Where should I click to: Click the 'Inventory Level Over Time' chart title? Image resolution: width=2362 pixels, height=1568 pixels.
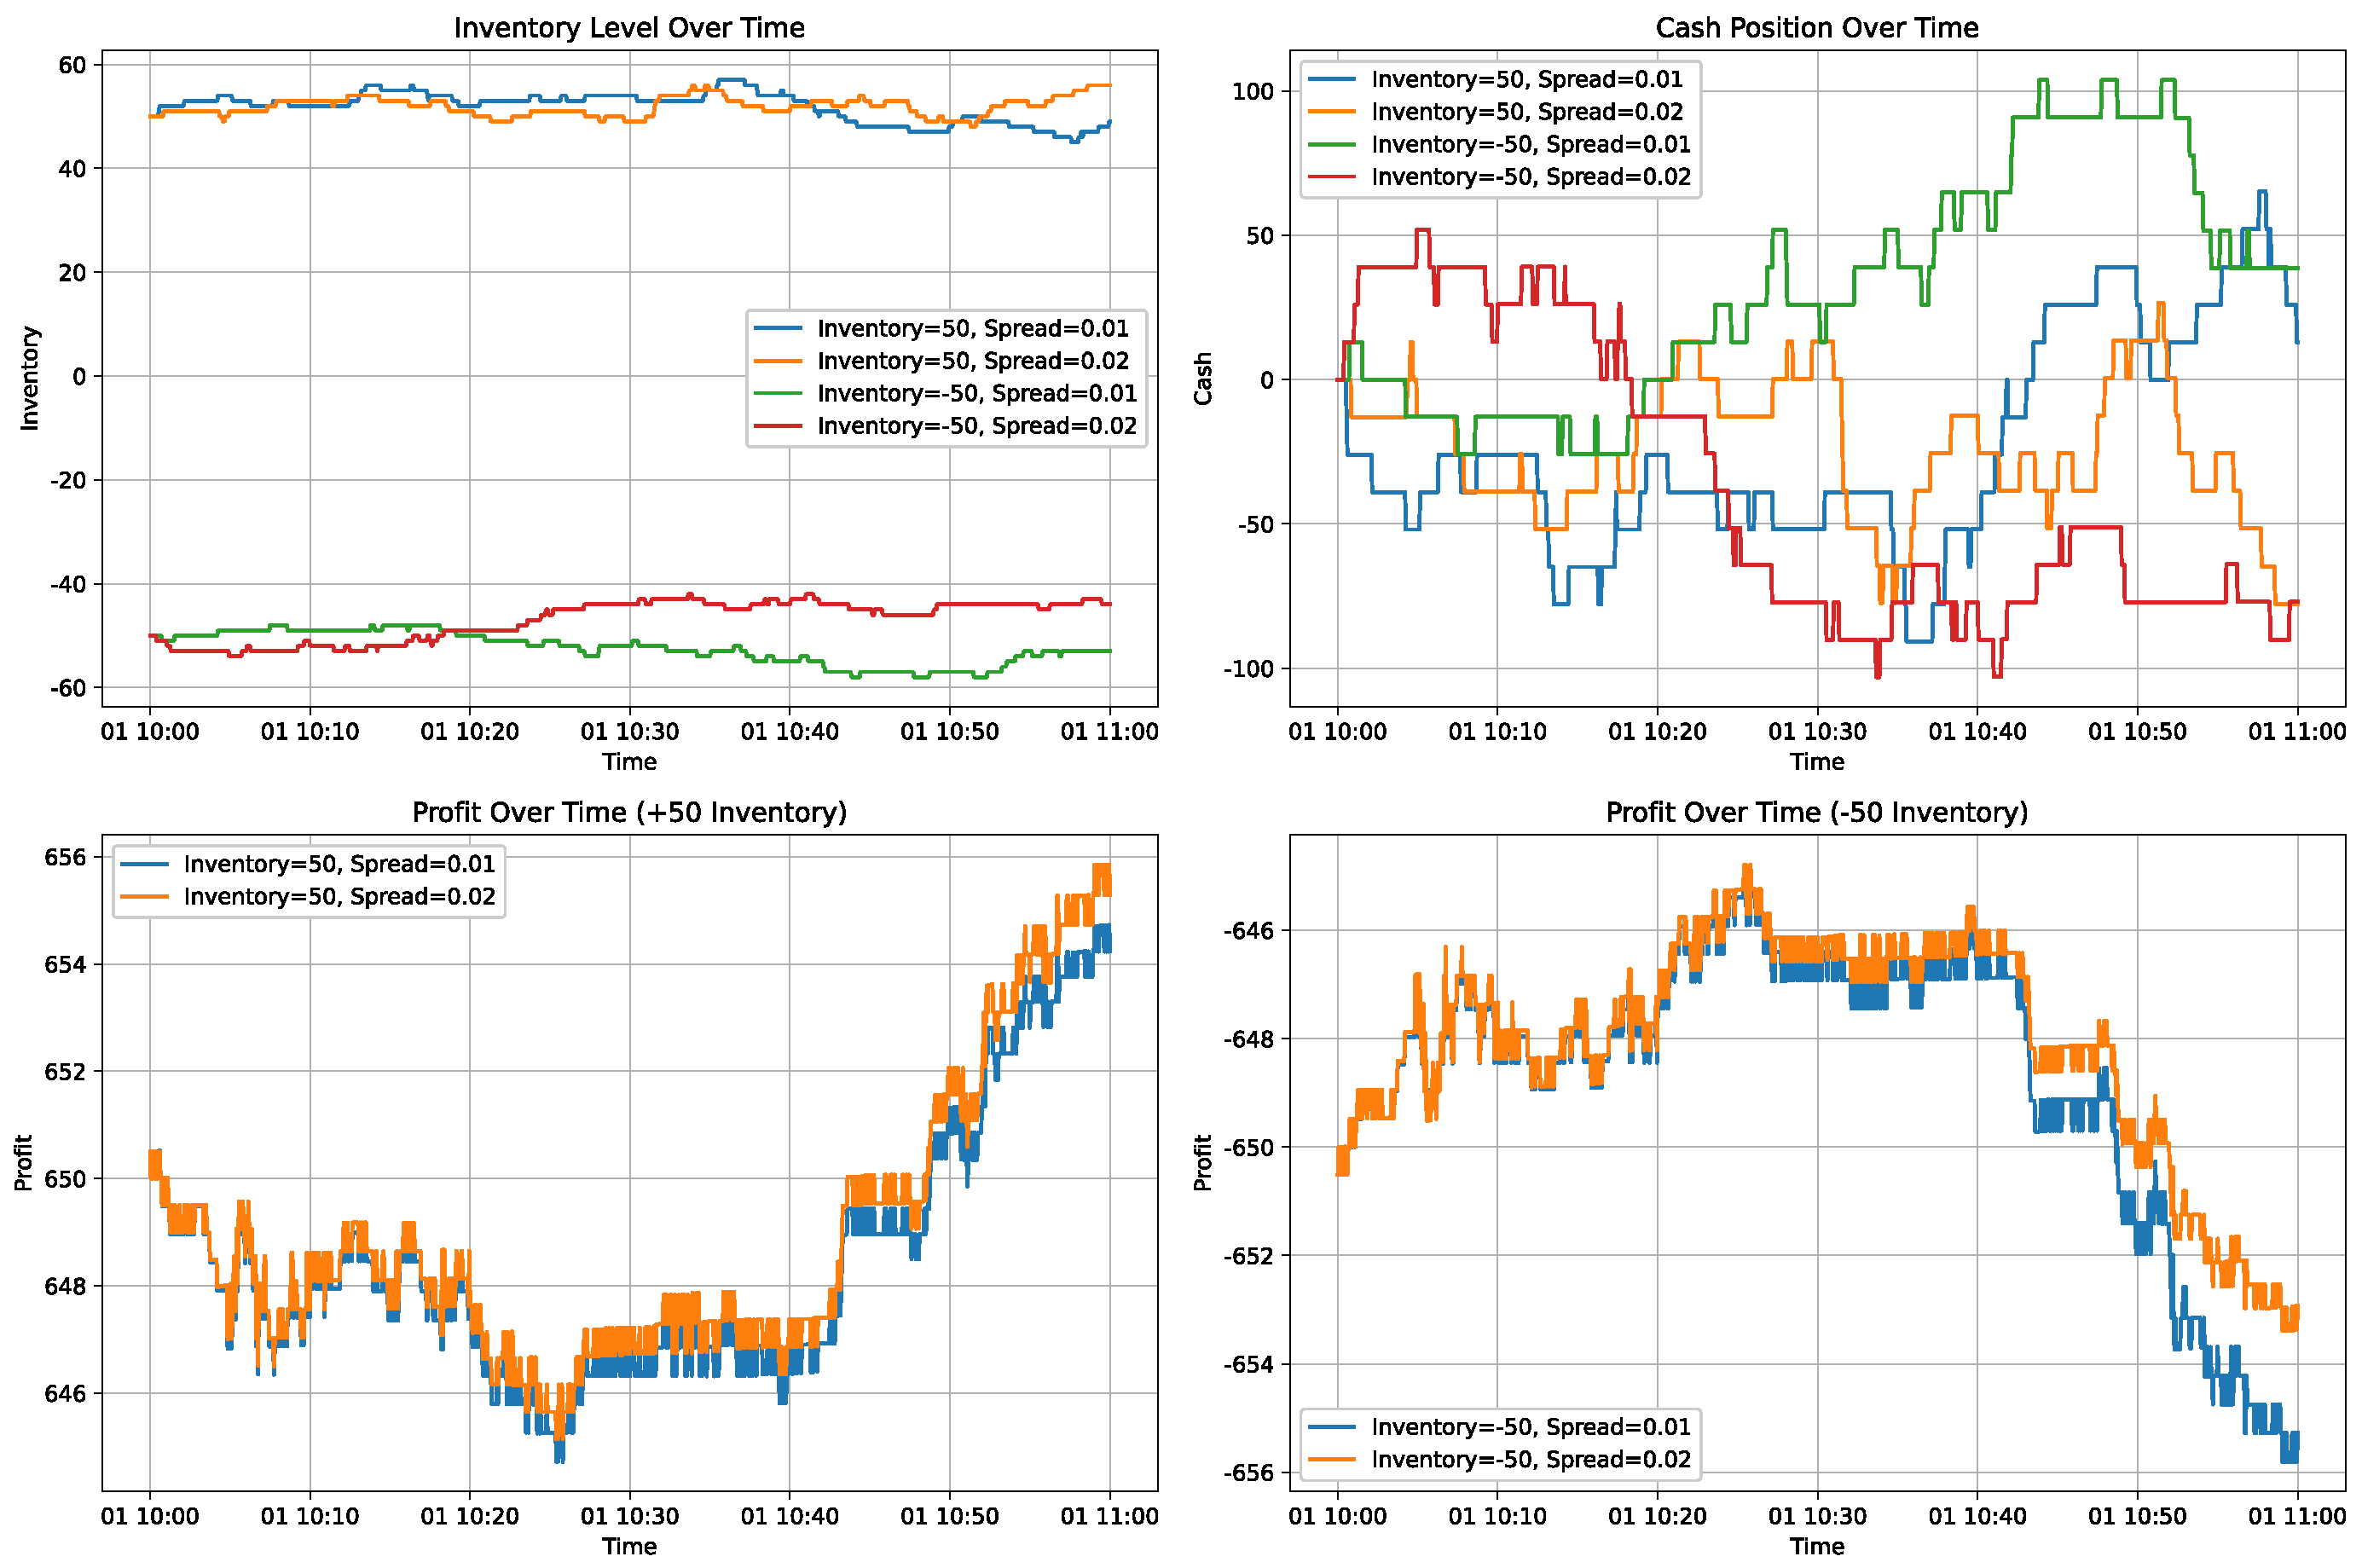(629, 28)
